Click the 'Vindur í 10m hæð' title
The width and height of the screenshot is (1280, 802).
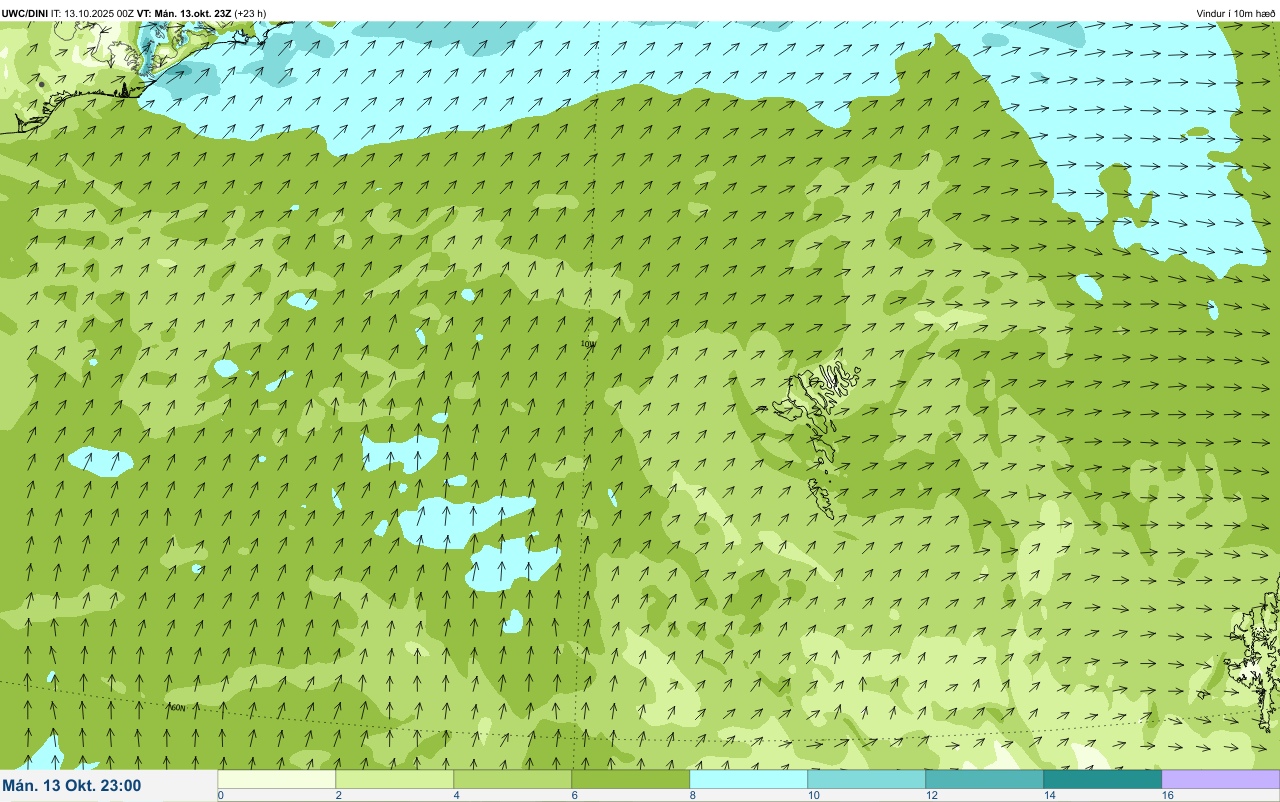(x=1236, y=13)
